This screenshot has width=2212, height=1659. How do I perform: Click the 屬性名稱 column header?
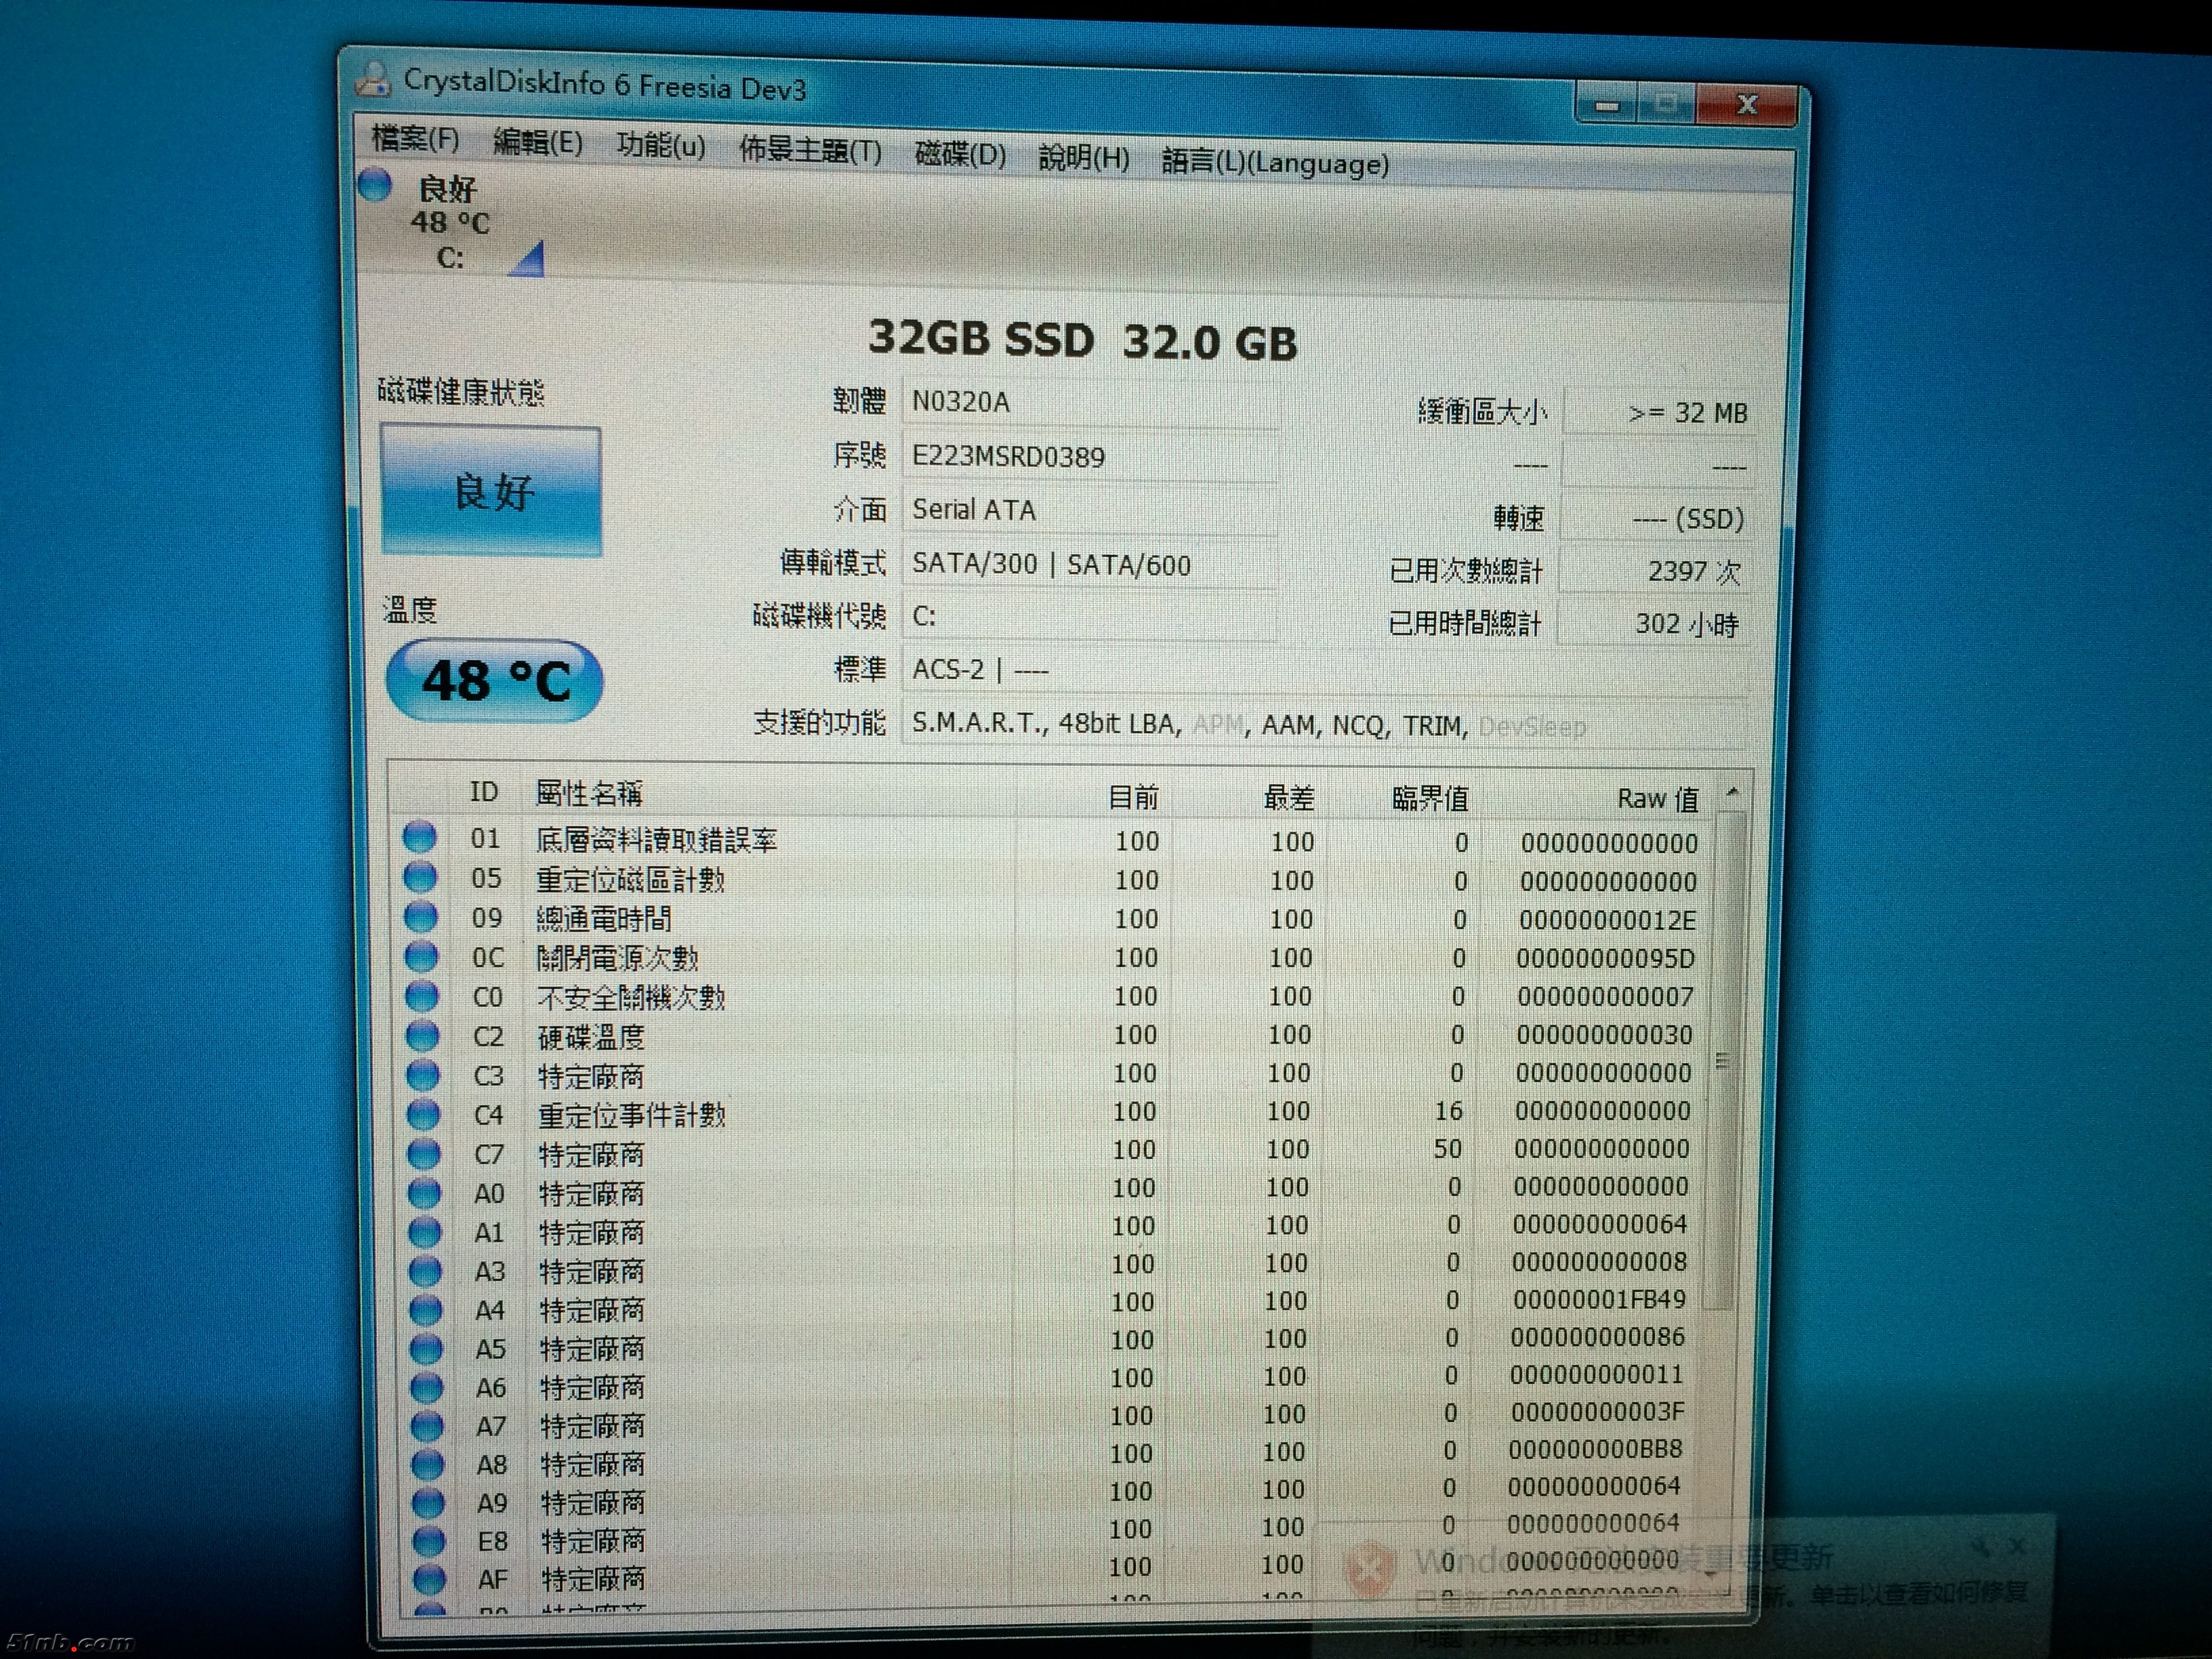(589, 793)
